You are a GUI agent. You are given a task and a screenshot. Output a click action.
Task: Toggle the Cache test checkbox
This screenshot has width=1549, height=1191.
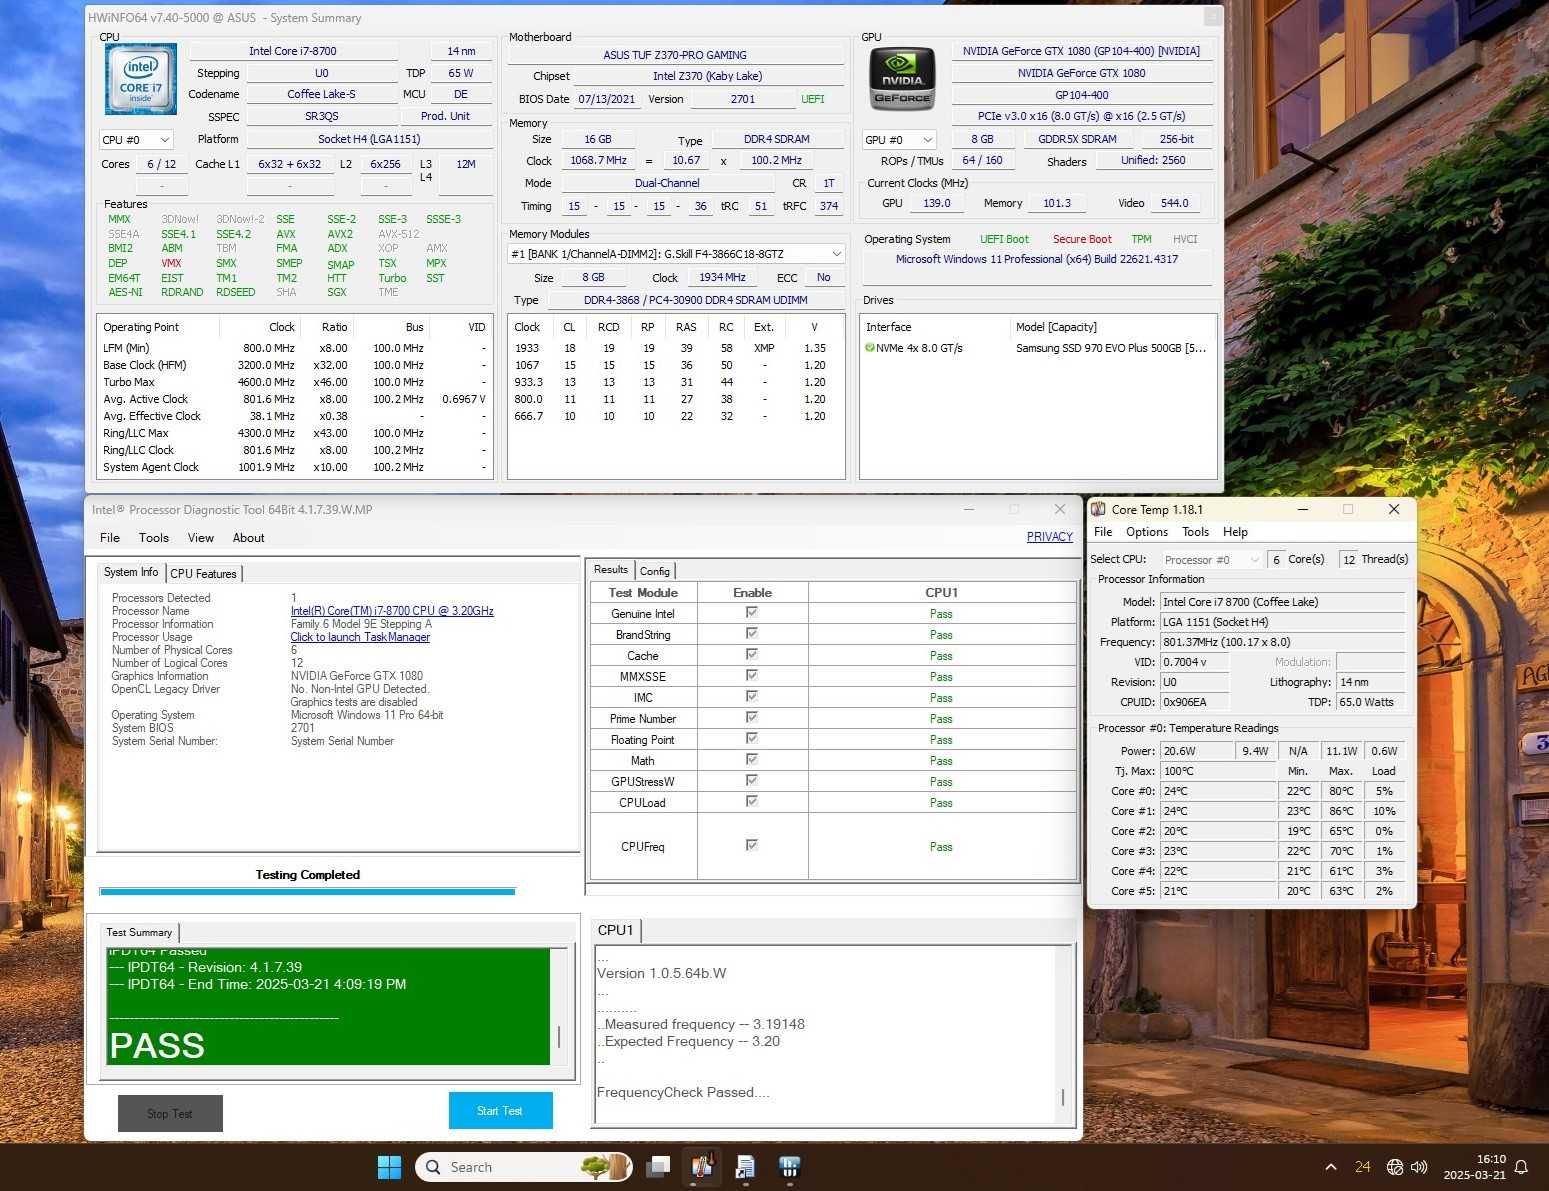coord(751,654)
